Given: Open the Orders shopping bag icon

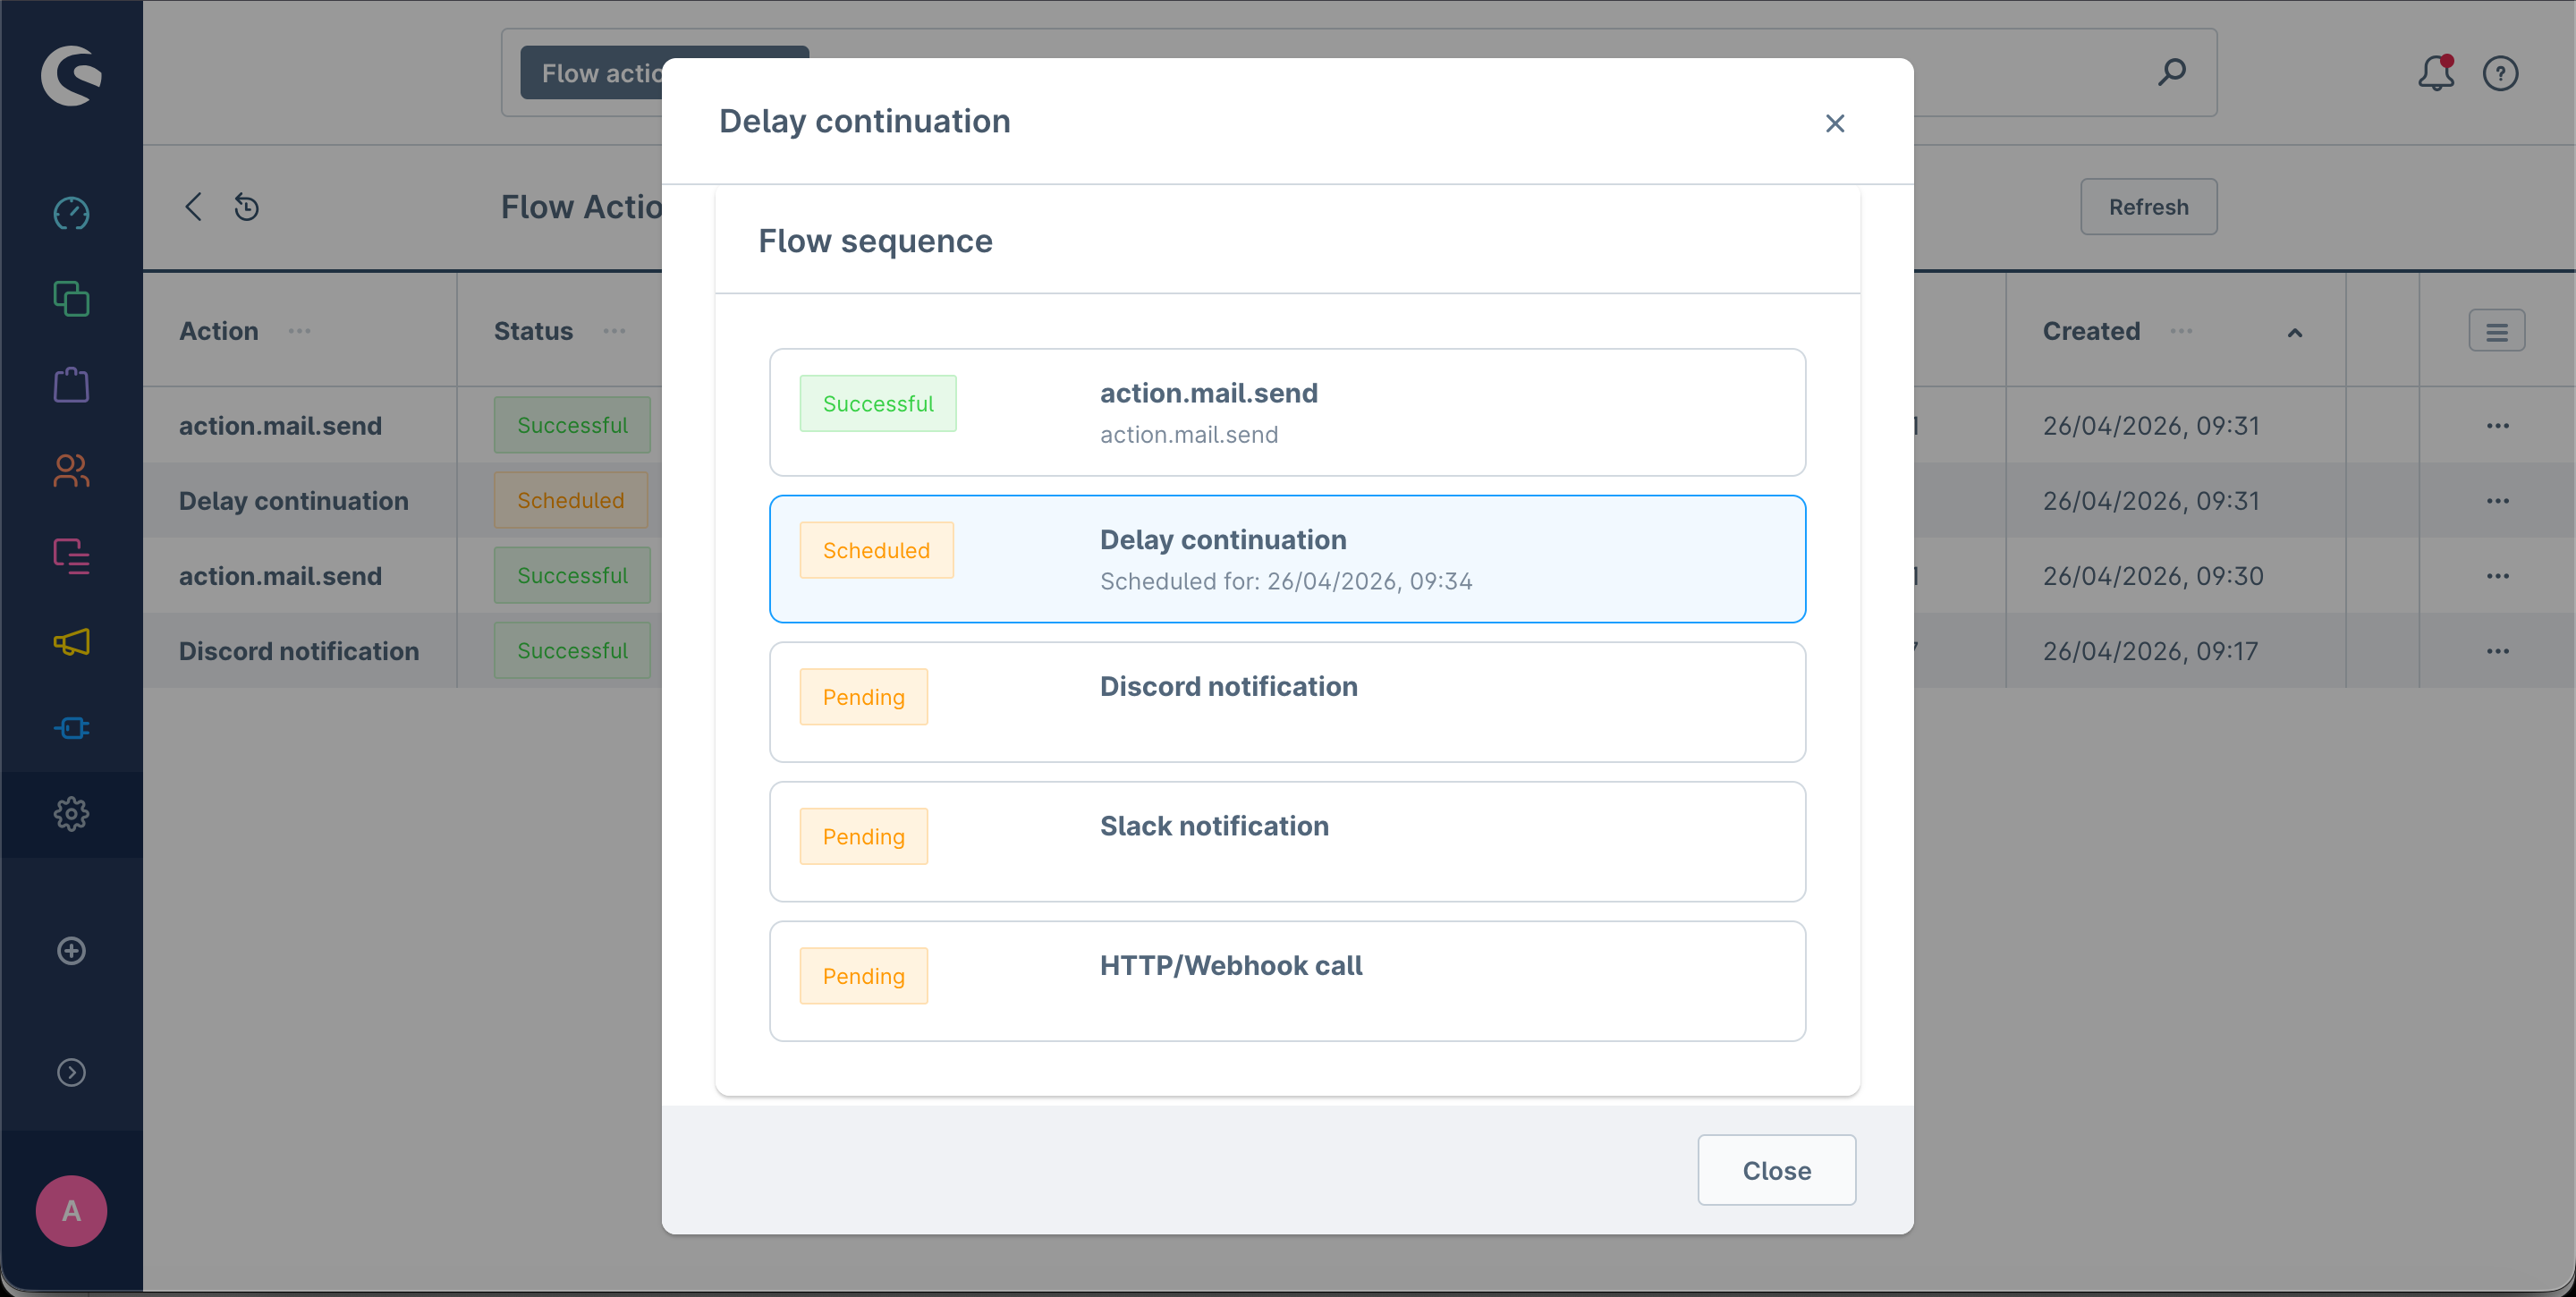Looking at the screenshot, I should coord(71,385).
